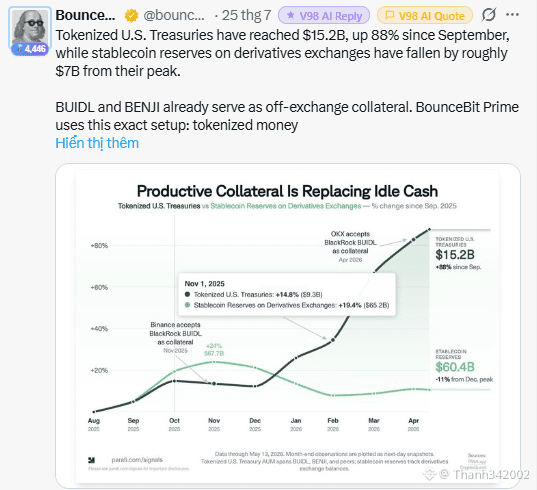Click the OKX accepts BlackRock BUIDL annotation
Viewport: 537px width, 490px height.
[350, 247]
